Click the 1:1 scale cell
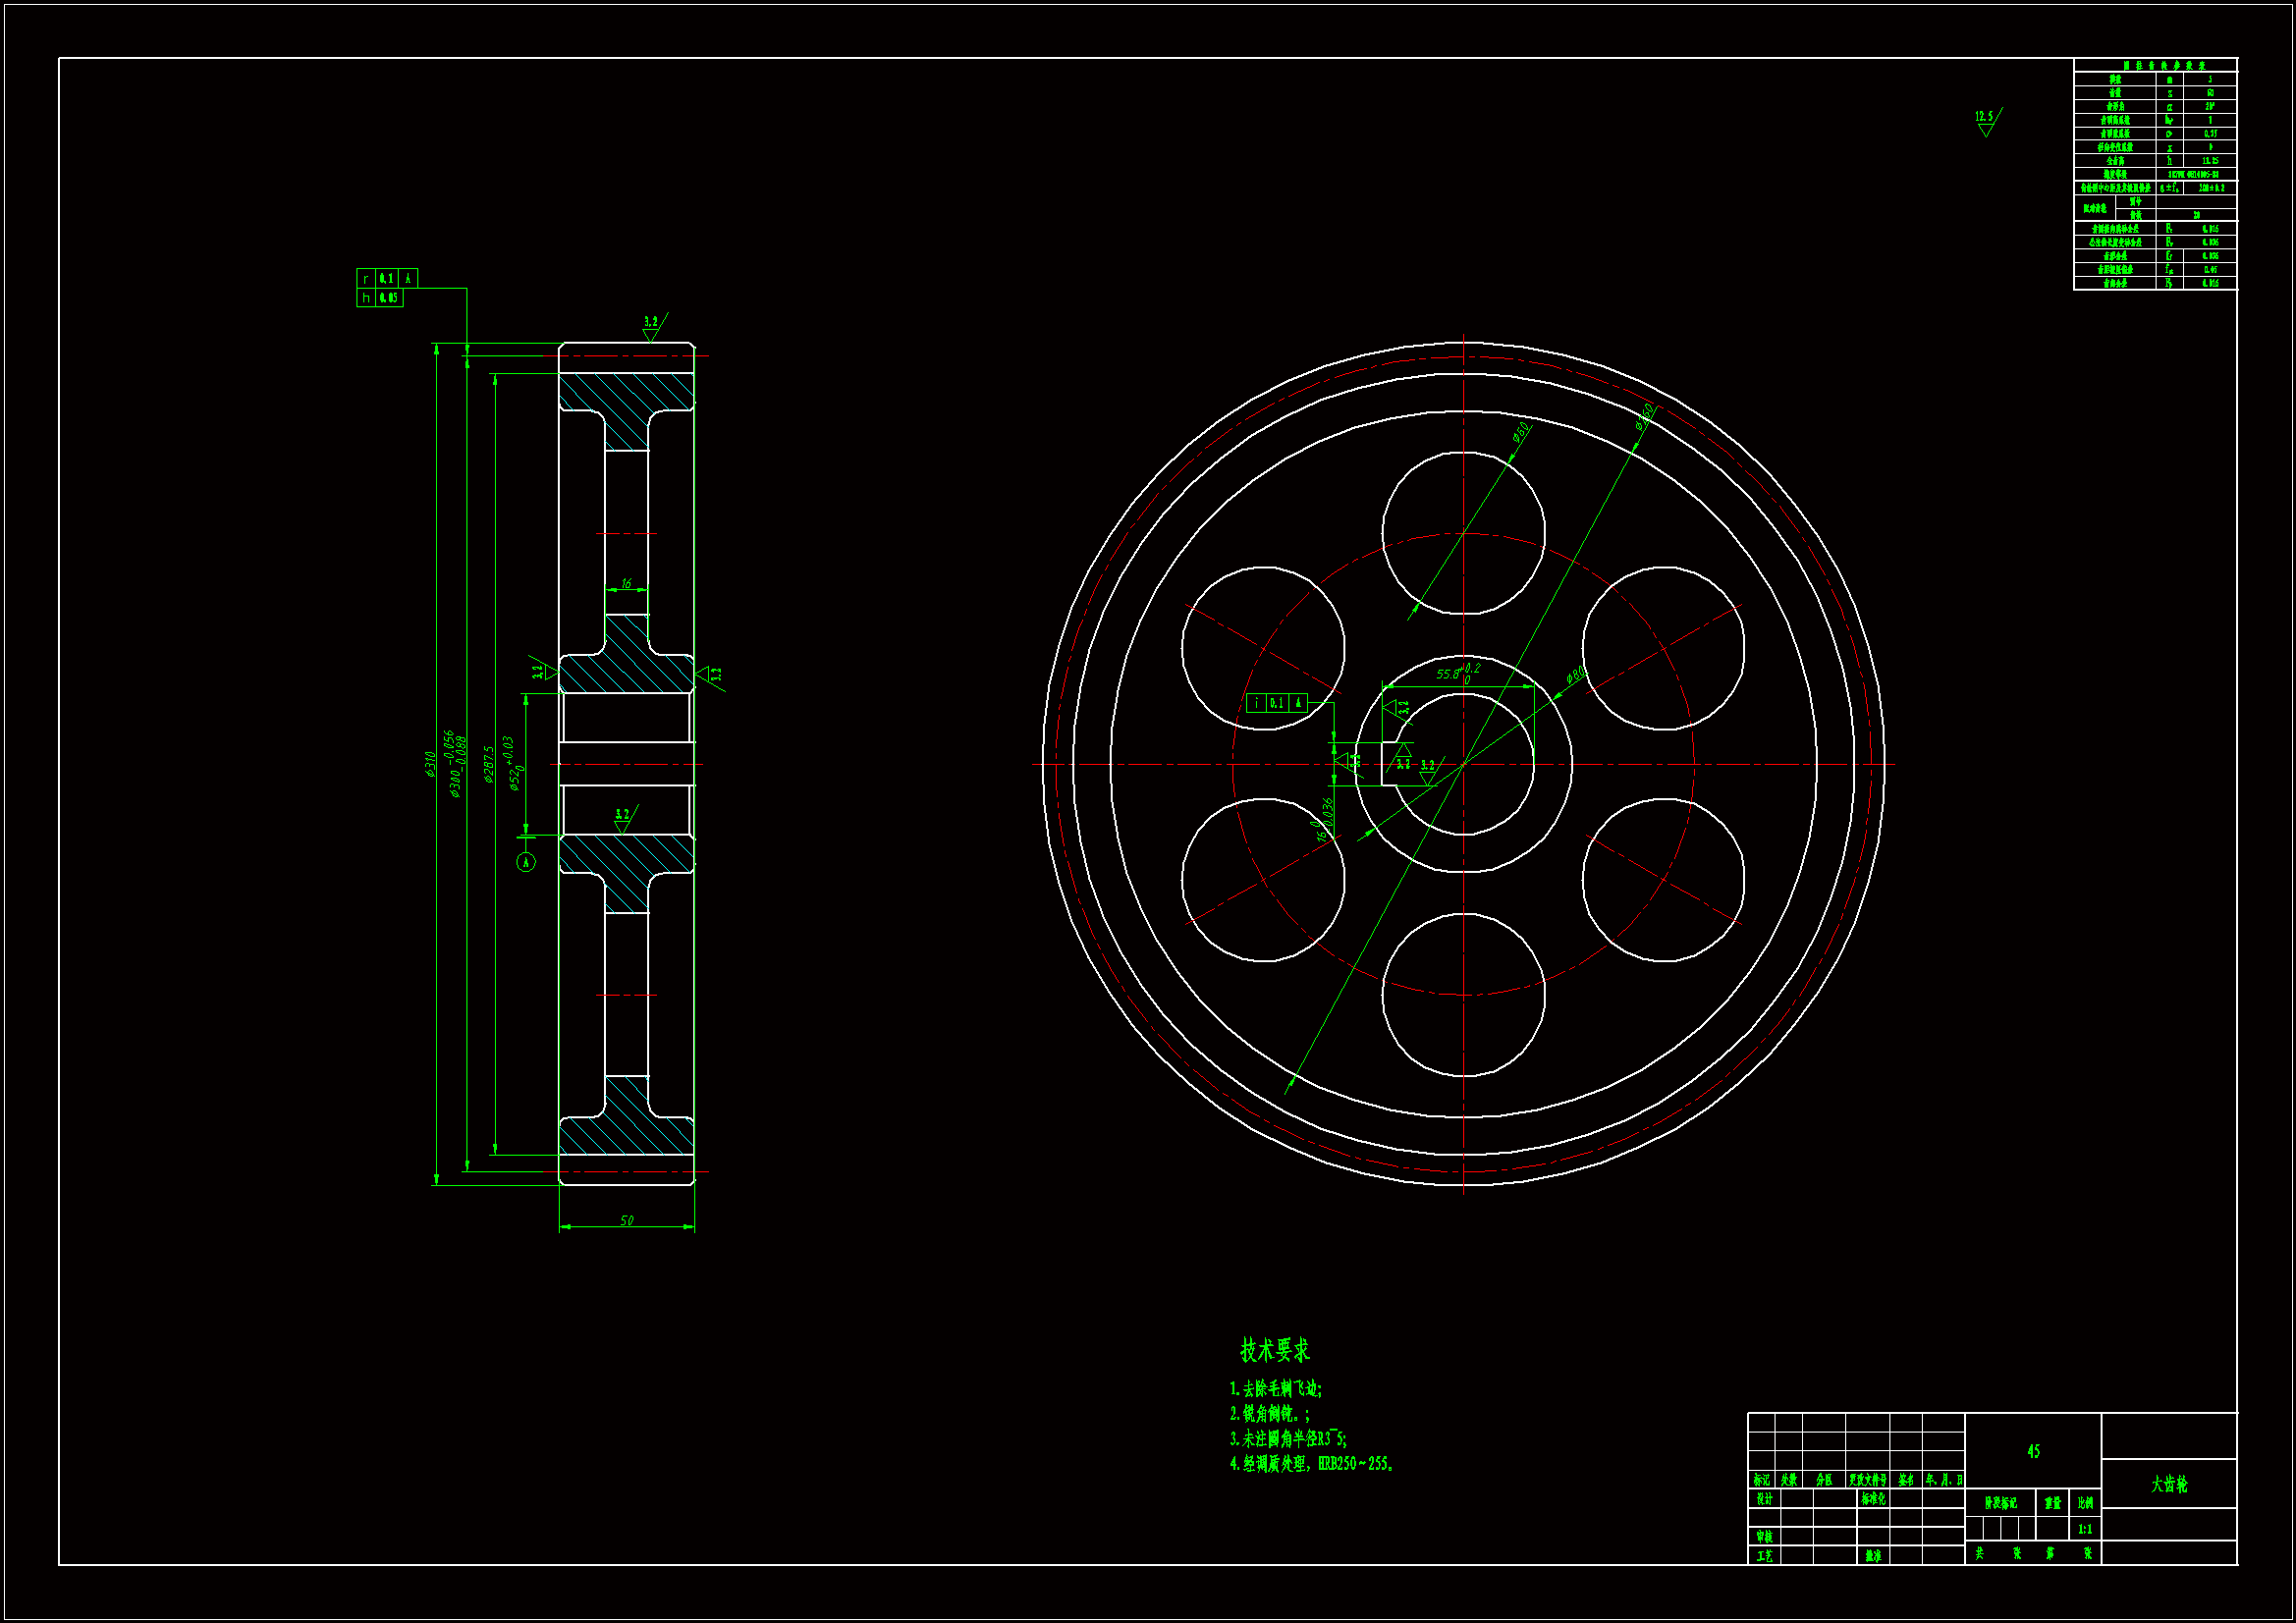The width and height of the screenshot is (2296, 1623). pyautogui.click(x=2085, y=1529)
